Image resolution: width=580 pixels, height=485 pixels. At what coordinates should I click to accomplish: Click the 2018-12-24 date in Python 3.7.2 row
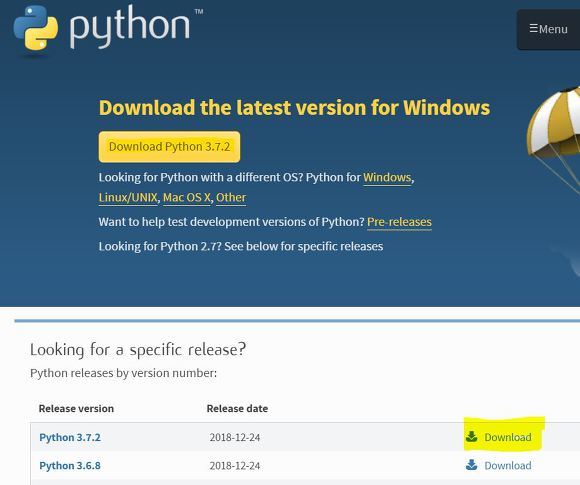[x=235, y=437]
